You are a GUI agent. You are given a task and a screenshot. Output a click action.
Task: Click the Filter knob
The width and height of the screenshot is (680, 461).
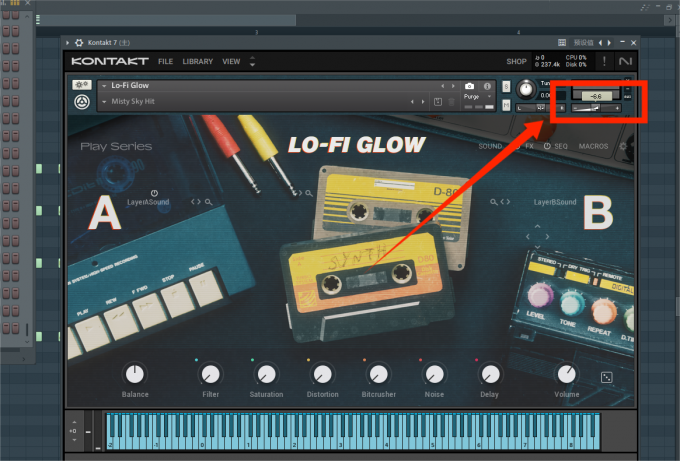click(210, 374)
